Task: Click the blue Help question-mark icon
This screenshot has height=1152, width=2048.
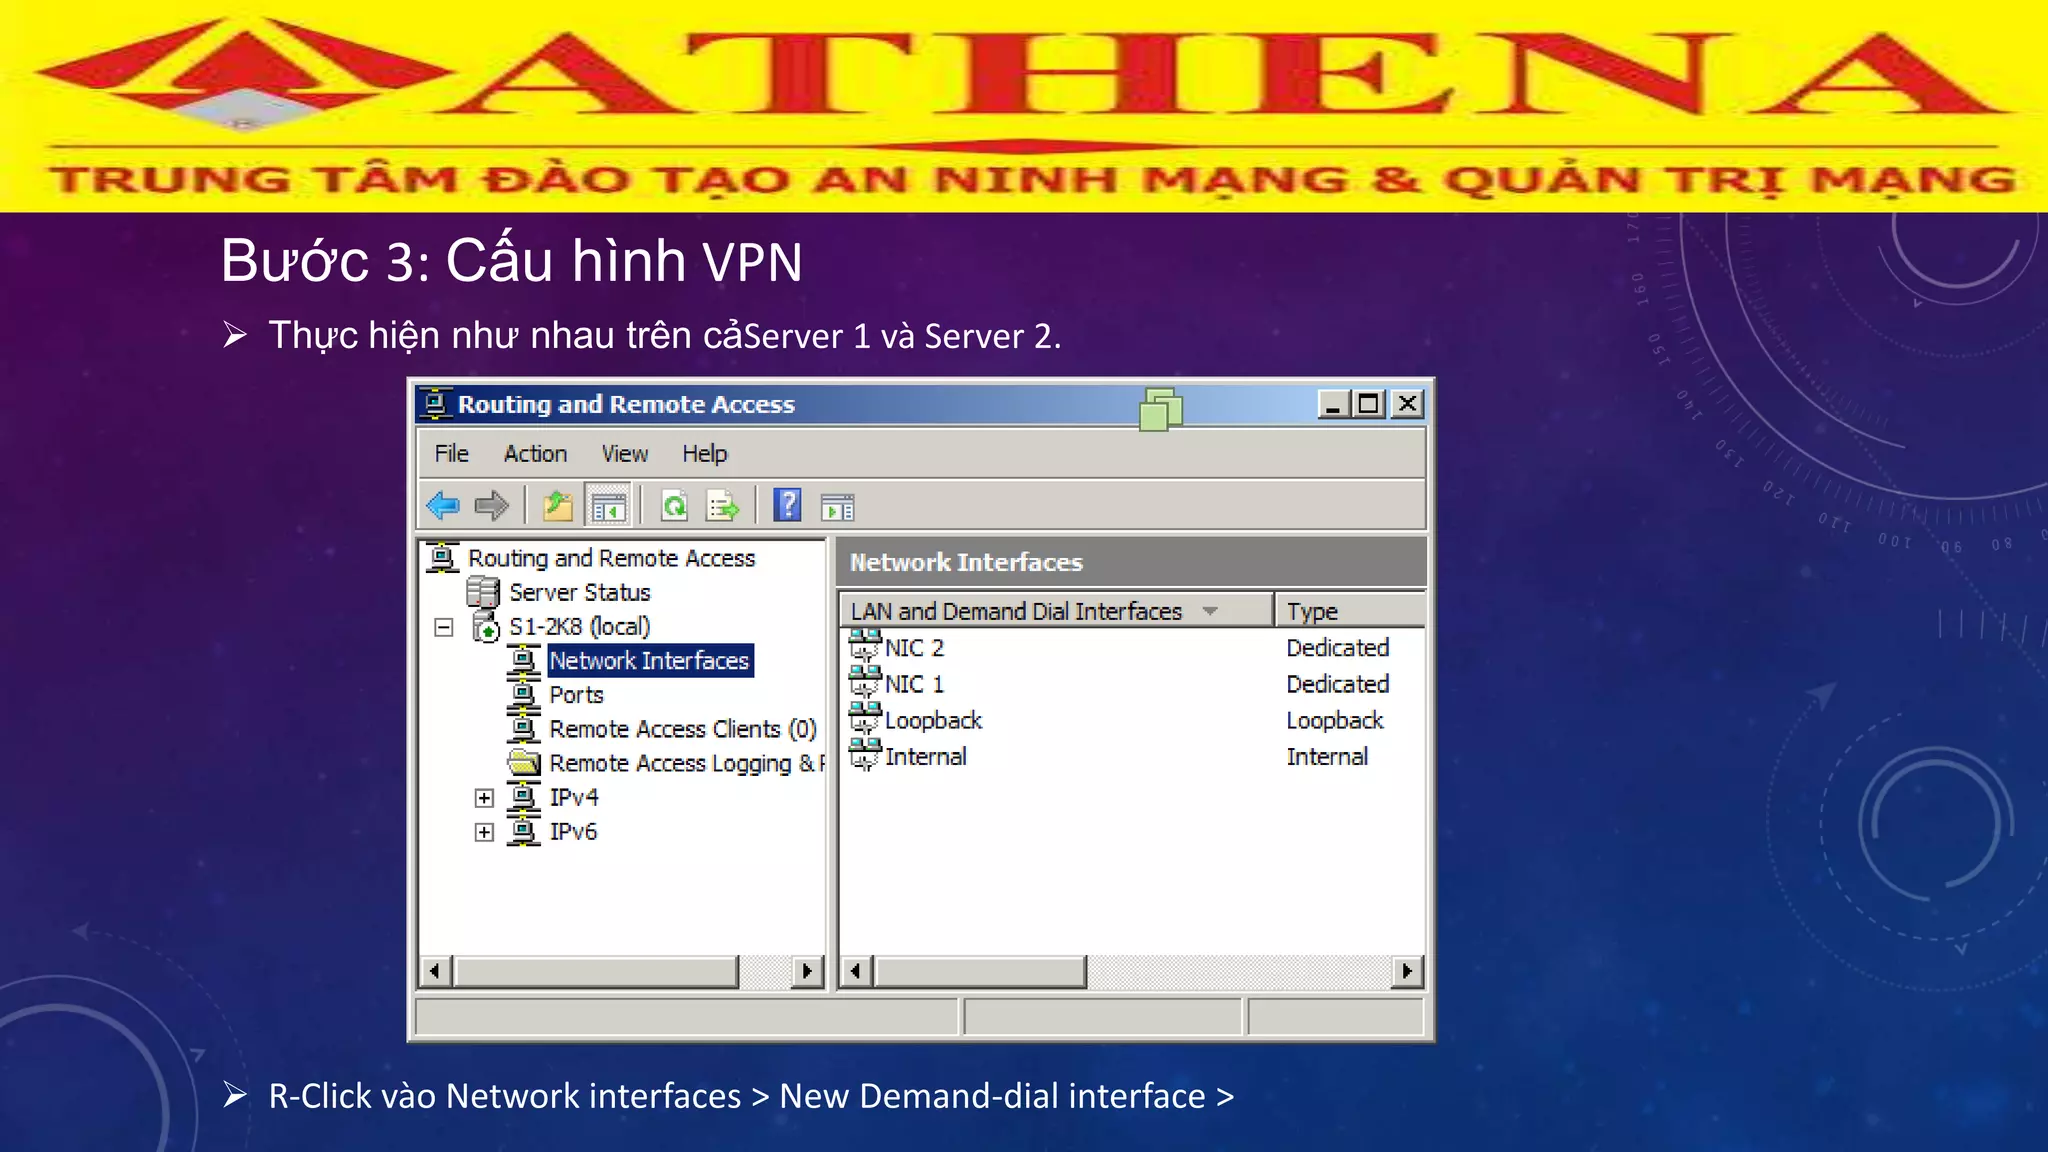Action: 788,506
